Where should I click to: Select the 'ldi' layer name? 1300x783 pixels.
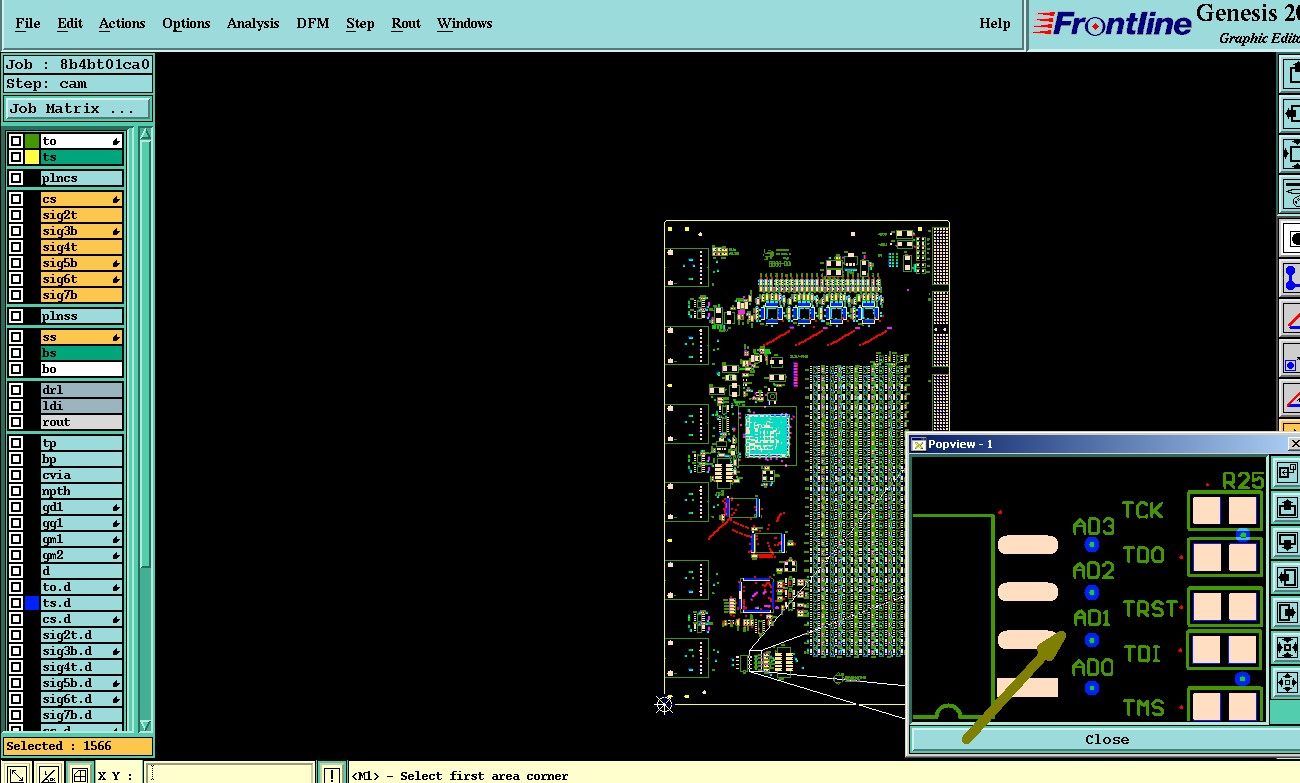pyautogui.click(x=82, y=406)
